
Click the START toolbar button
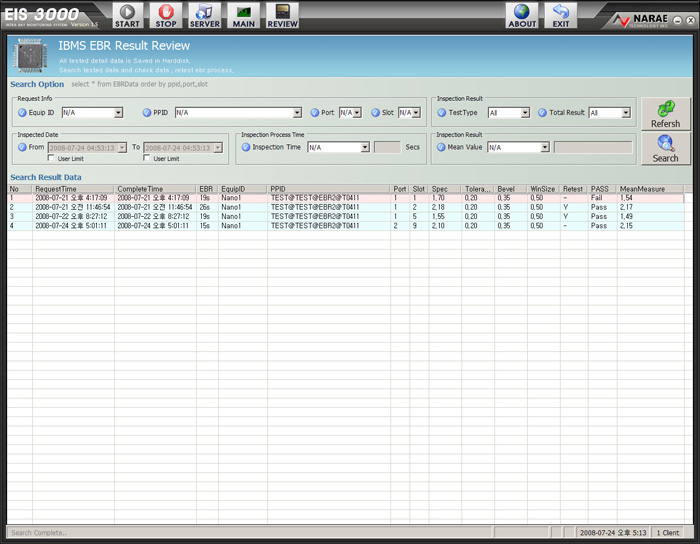[128, 16]
